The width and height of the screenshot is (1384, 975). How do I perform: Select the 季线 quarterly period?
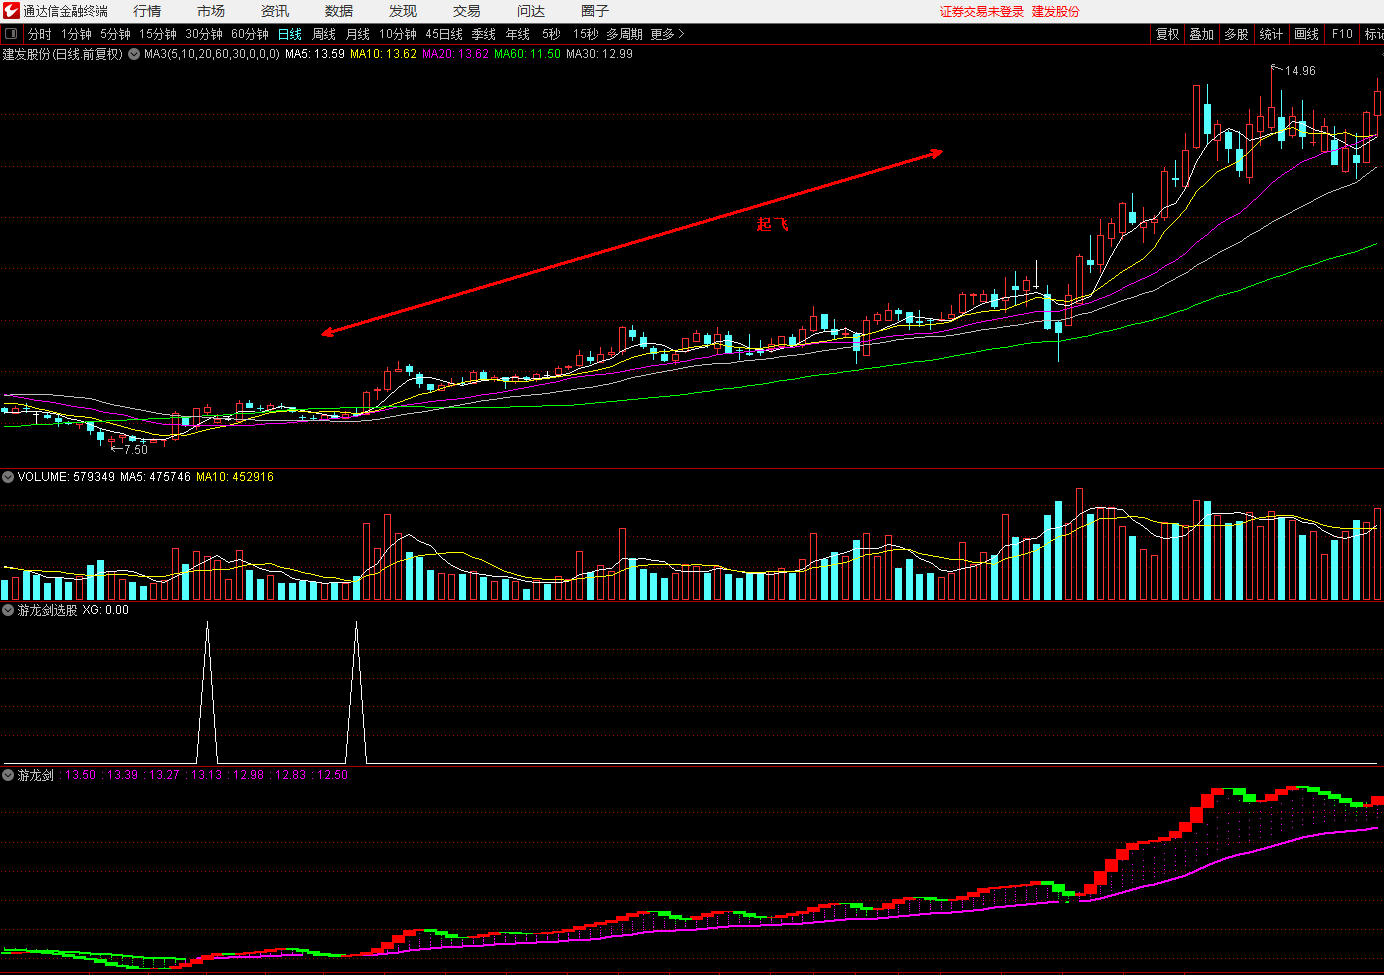pos(484,34)
